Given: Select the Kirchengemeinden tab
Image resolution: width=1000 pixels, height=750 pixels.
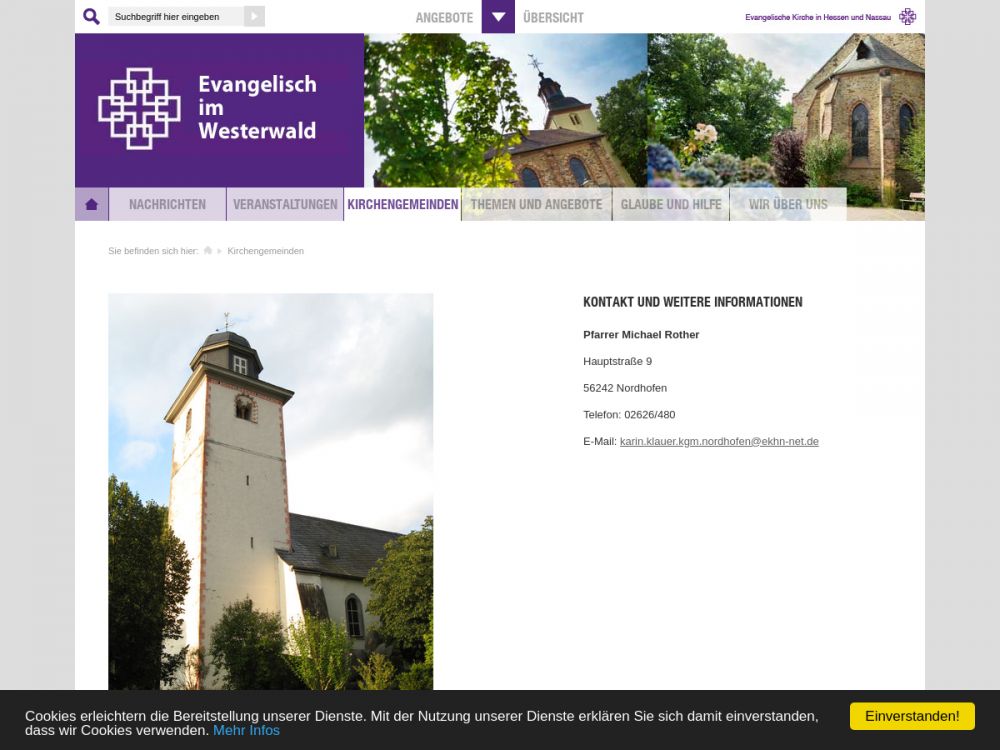Looking at the screenshot, I should click(x=402, y=204).
